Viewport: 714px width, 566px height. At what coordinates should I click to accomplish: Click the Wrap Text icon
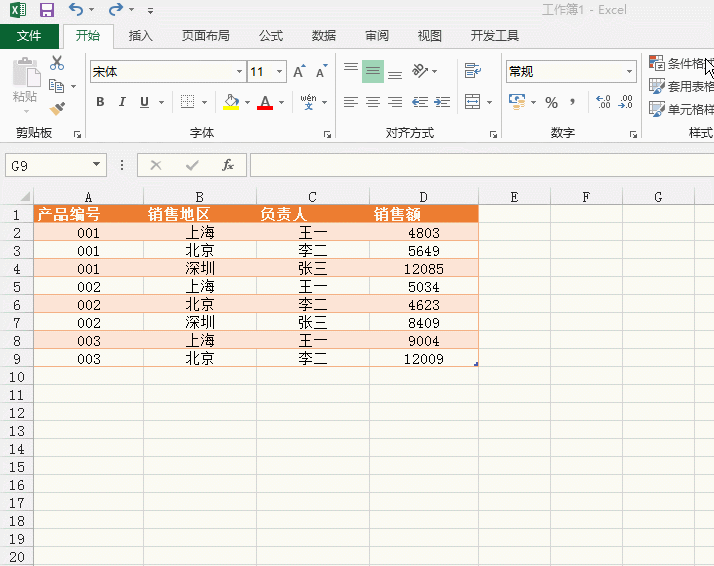(472, 71)
